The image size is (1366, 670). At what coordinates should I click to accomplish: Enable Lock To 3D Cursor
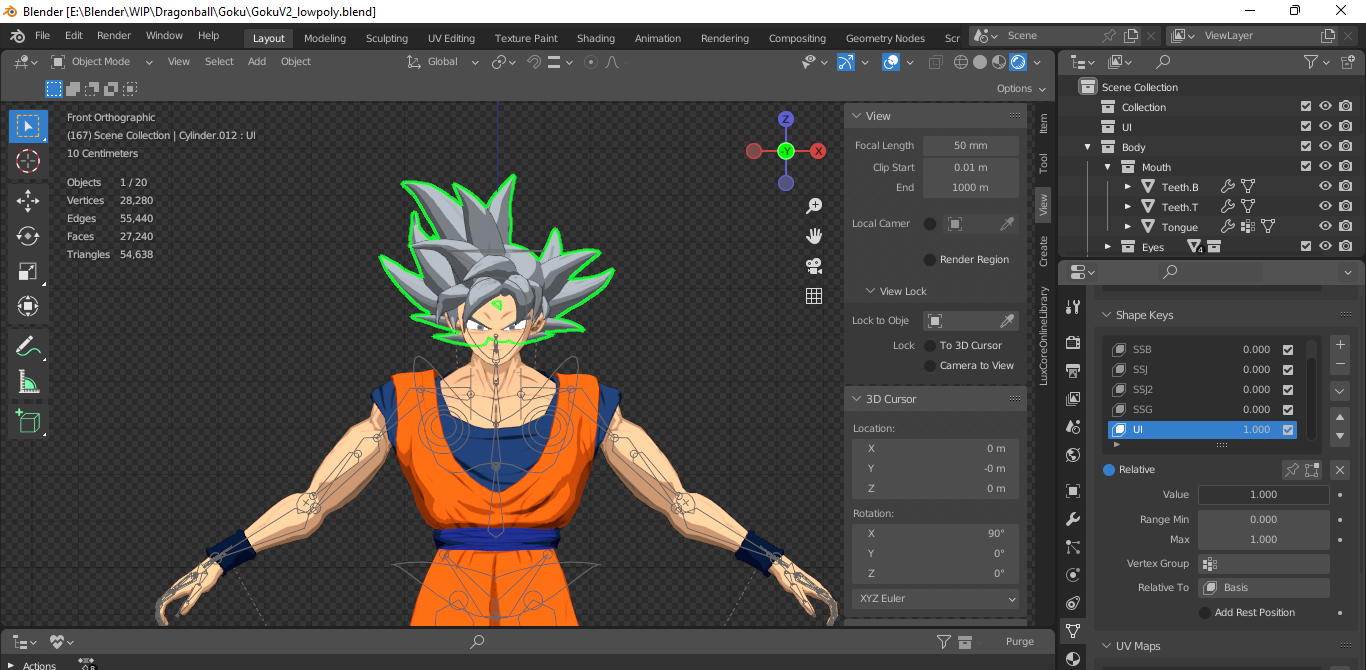[x=930, y=346]
